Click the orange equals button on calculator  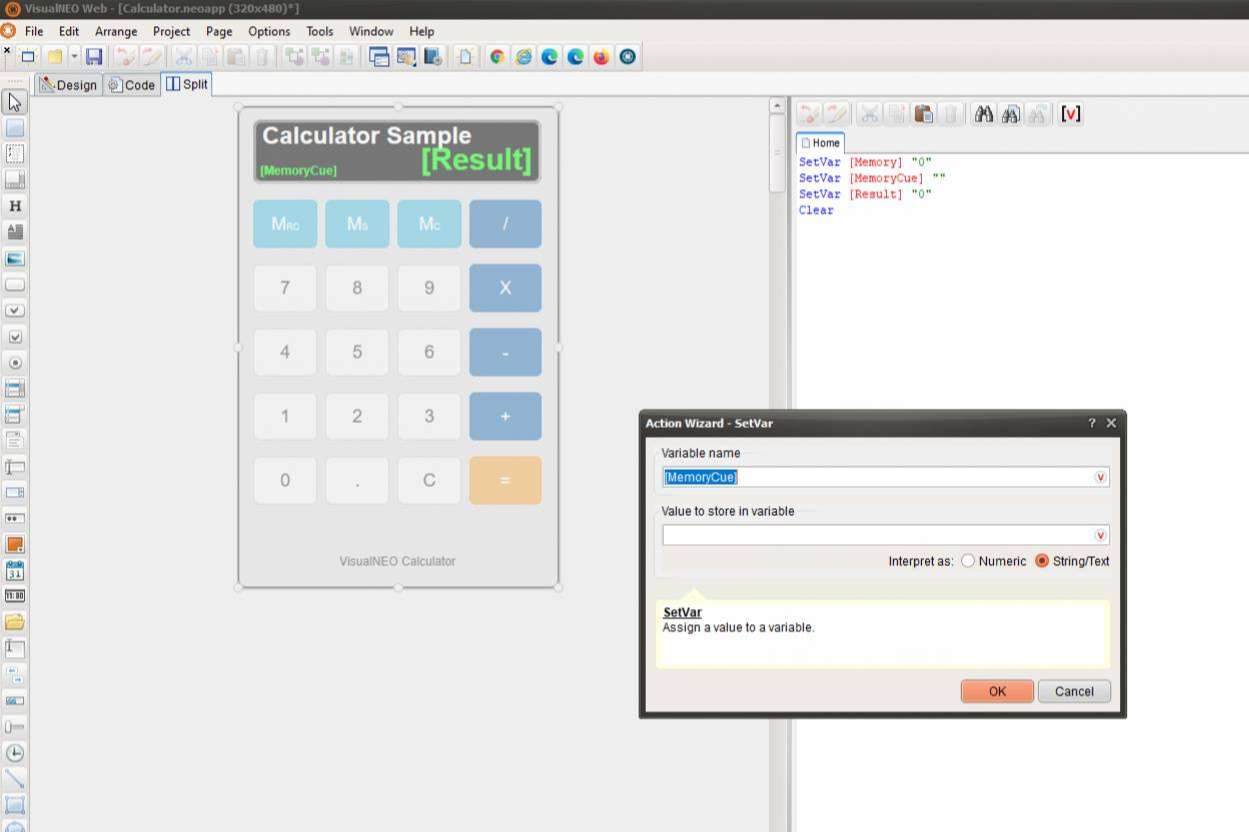point(505,480)
